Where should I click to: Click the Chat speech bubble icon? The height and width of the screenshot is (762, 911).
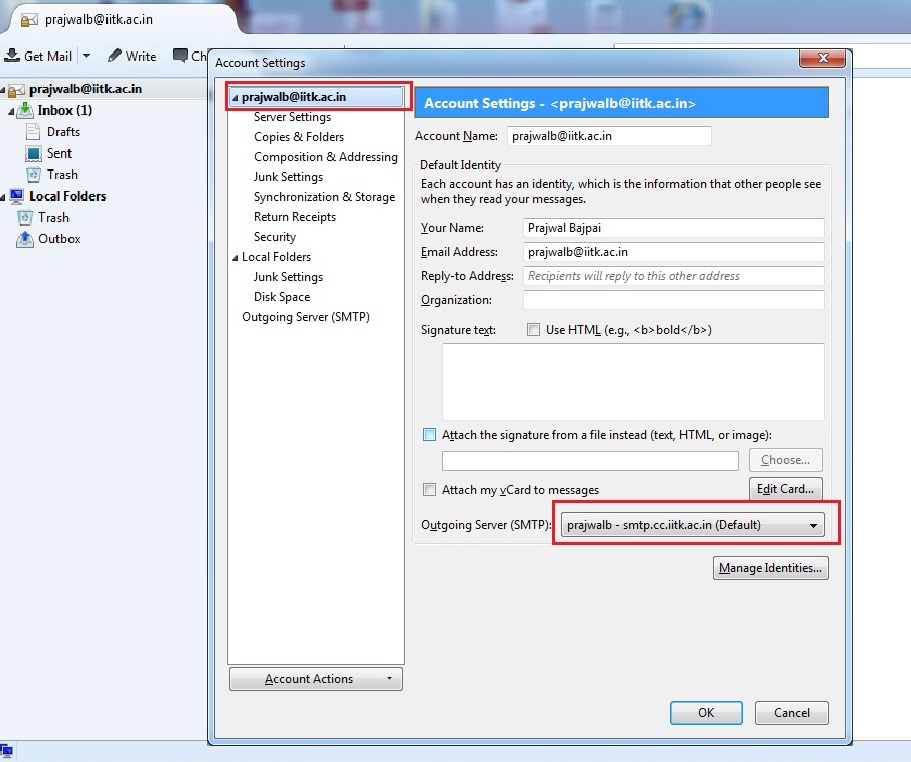click(x=180, y=55)
